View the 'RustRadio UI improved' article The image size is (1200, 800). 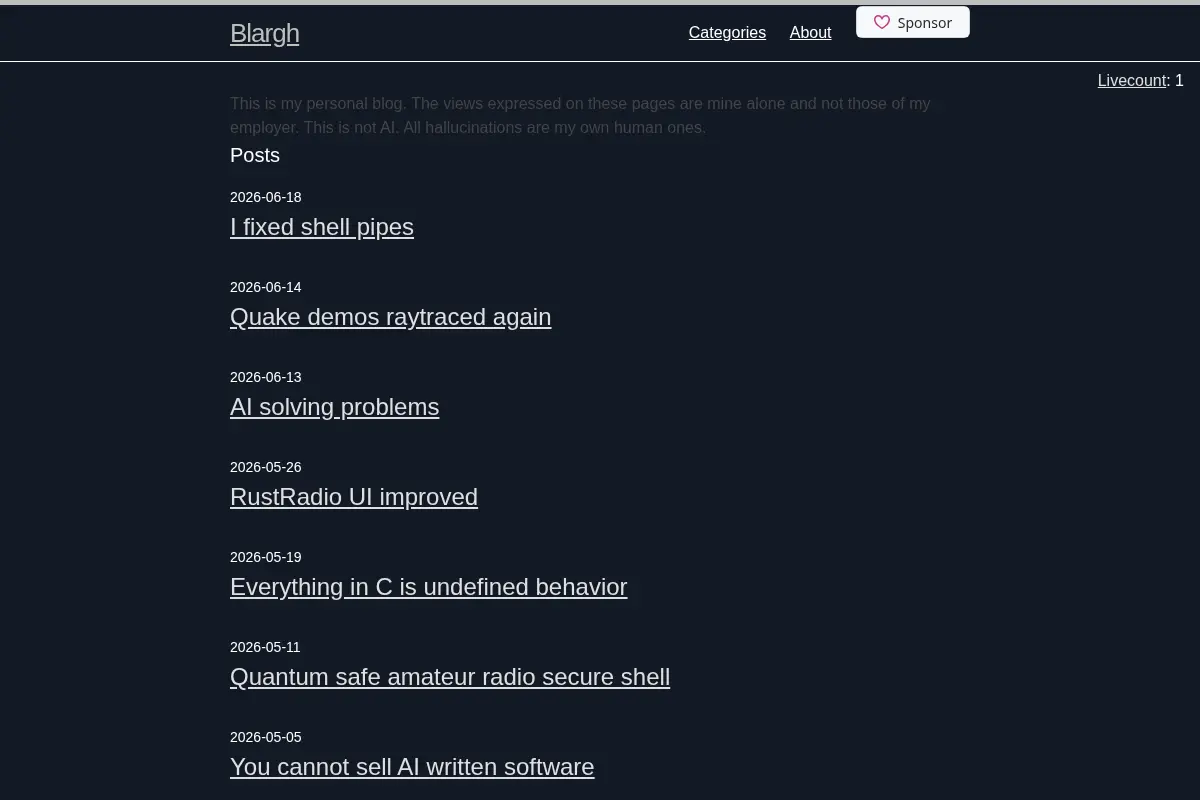coord(354,497)
